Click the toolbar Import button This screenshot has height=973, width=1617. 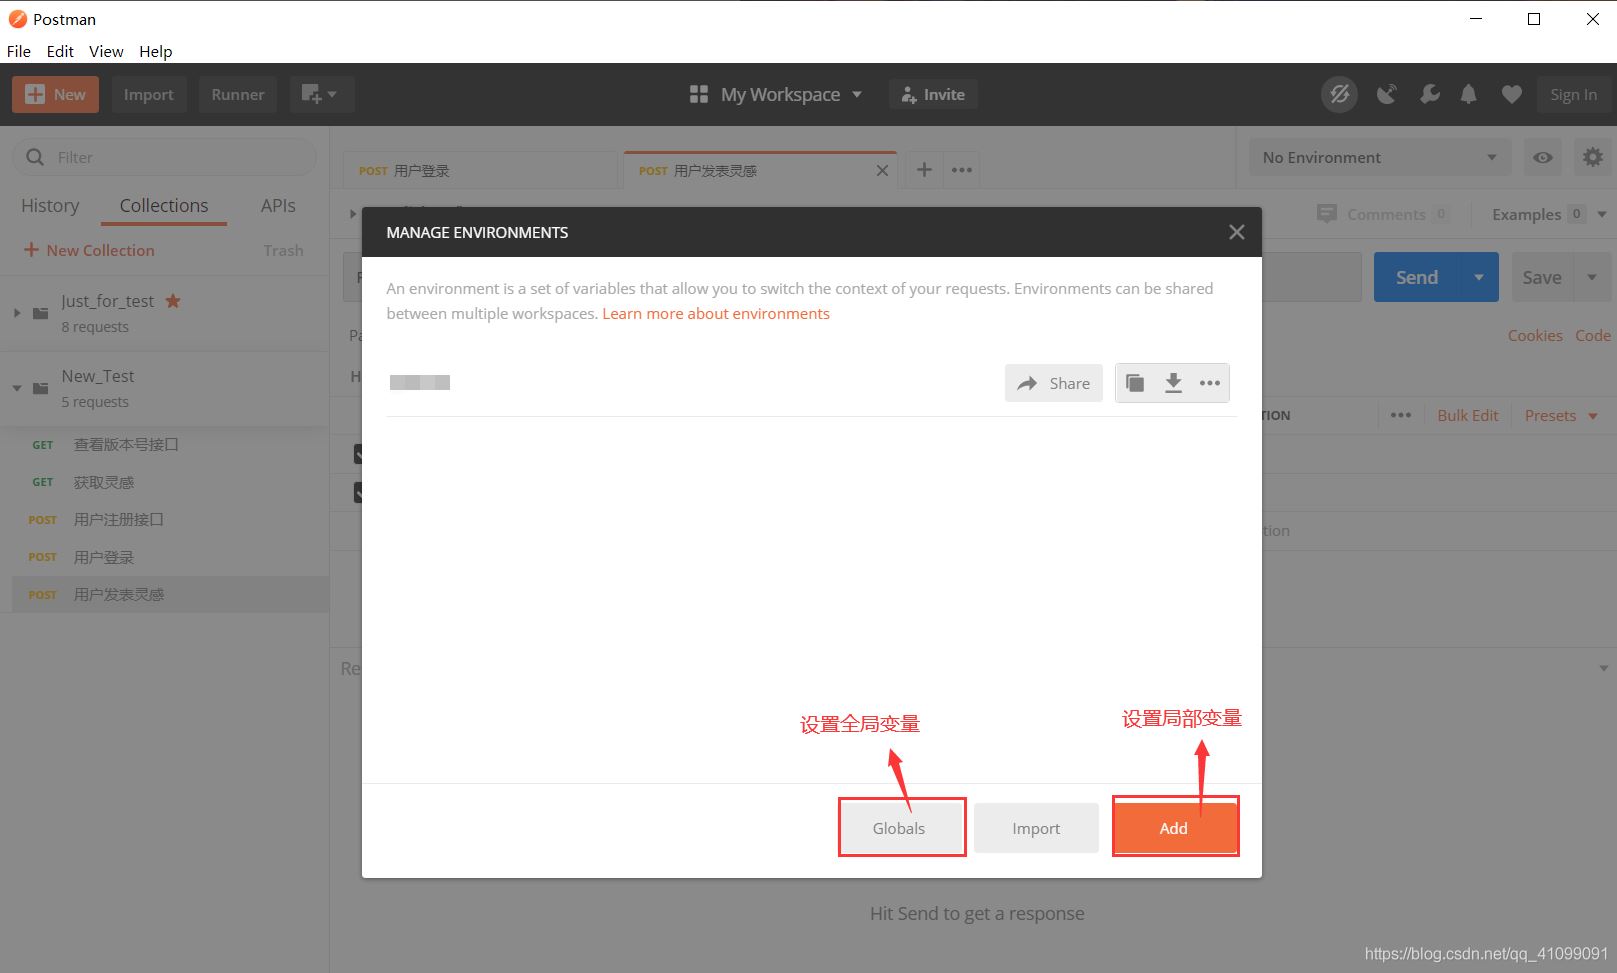[x=149, y=94]
